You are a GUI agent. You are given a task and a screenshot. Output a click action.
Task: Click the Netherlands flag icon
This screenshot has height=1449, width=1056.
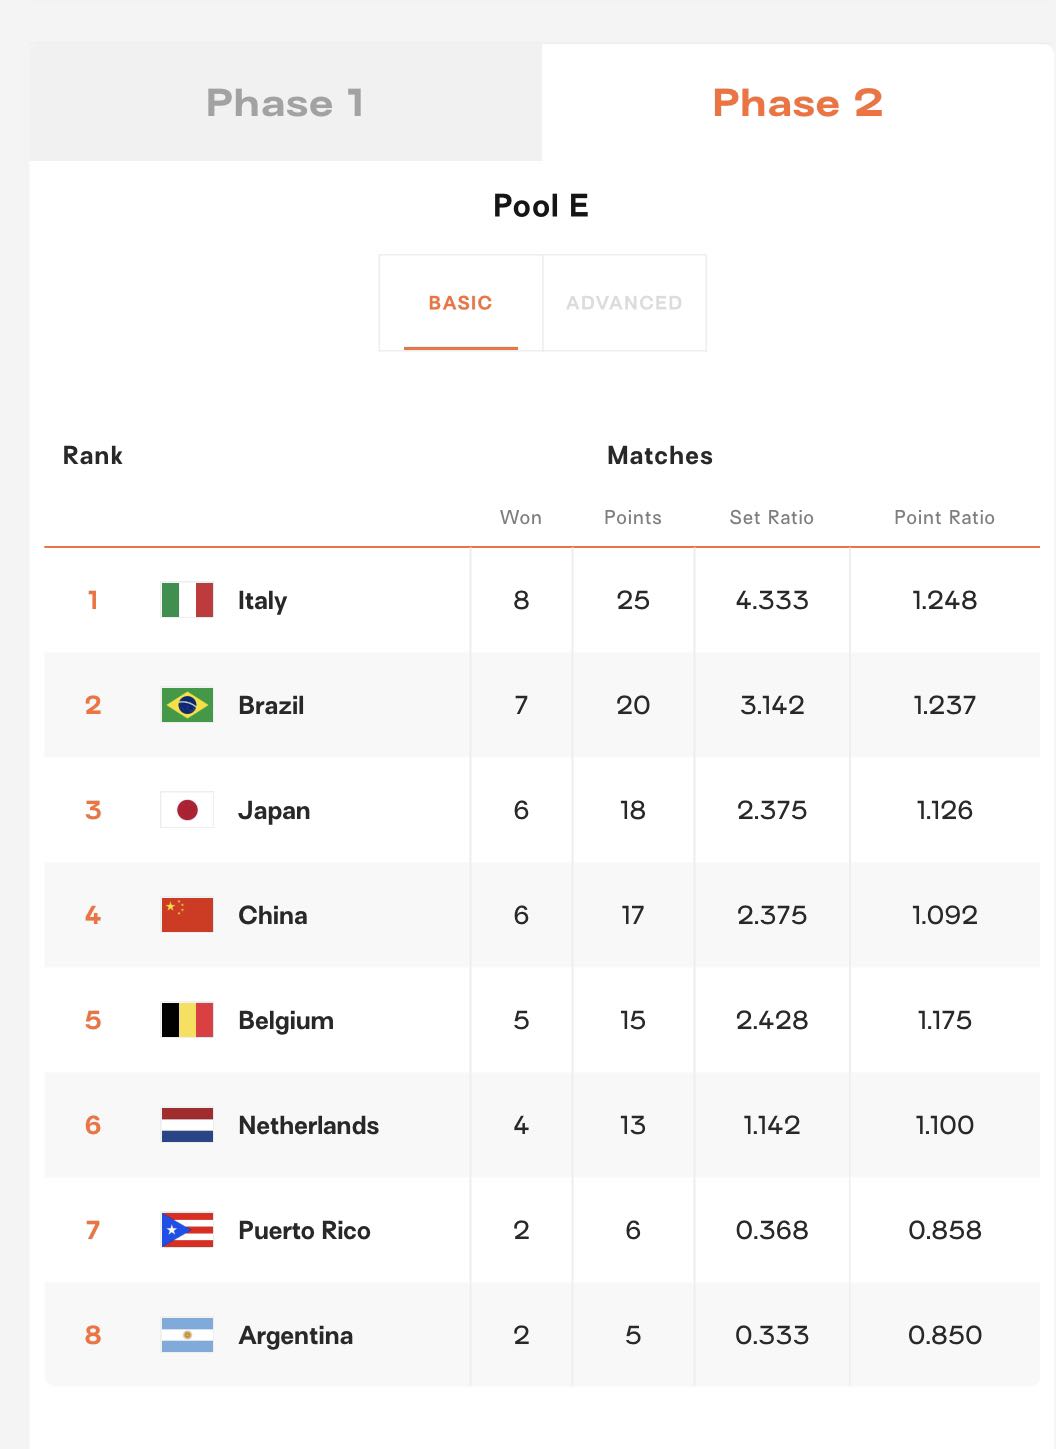tap(187, 1125)
